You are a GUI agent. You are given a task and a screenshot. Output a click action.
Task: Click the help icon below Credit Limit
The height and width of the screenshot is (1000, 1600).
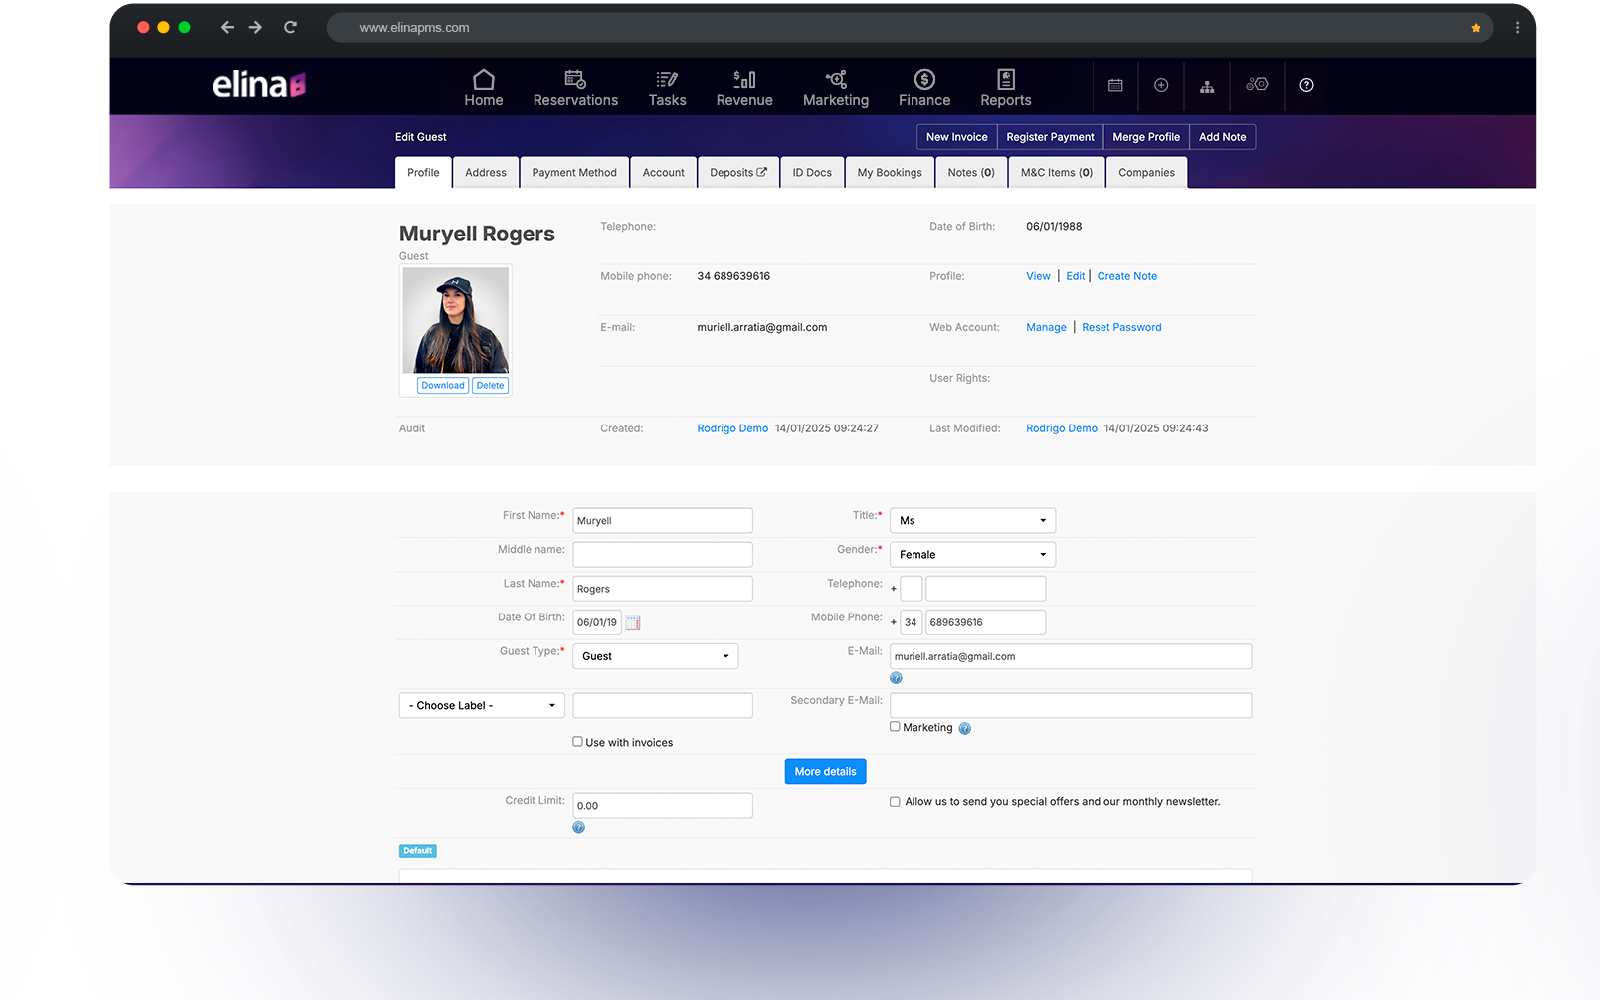click(578, 828)
